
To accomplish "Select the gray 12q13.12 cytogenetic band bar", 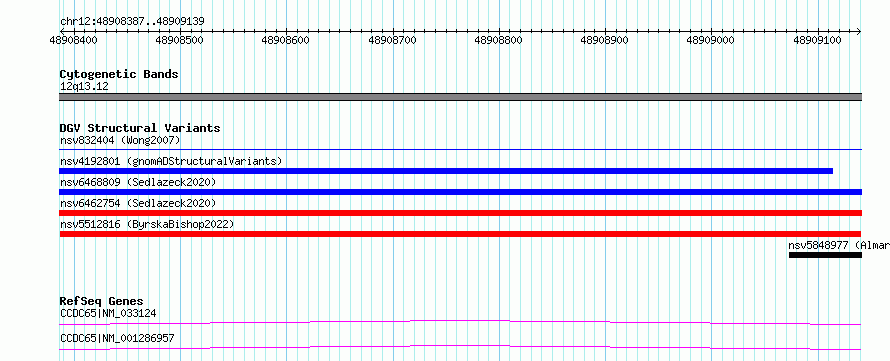I will click(x=460, y=97).
